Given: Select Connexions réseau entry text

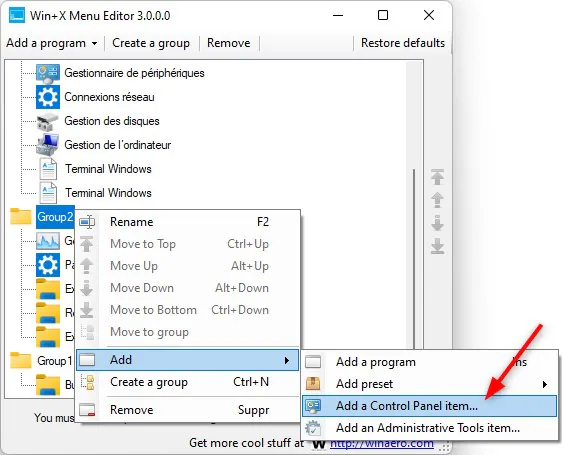Looking at the screenshot, I should coord(109,97).
